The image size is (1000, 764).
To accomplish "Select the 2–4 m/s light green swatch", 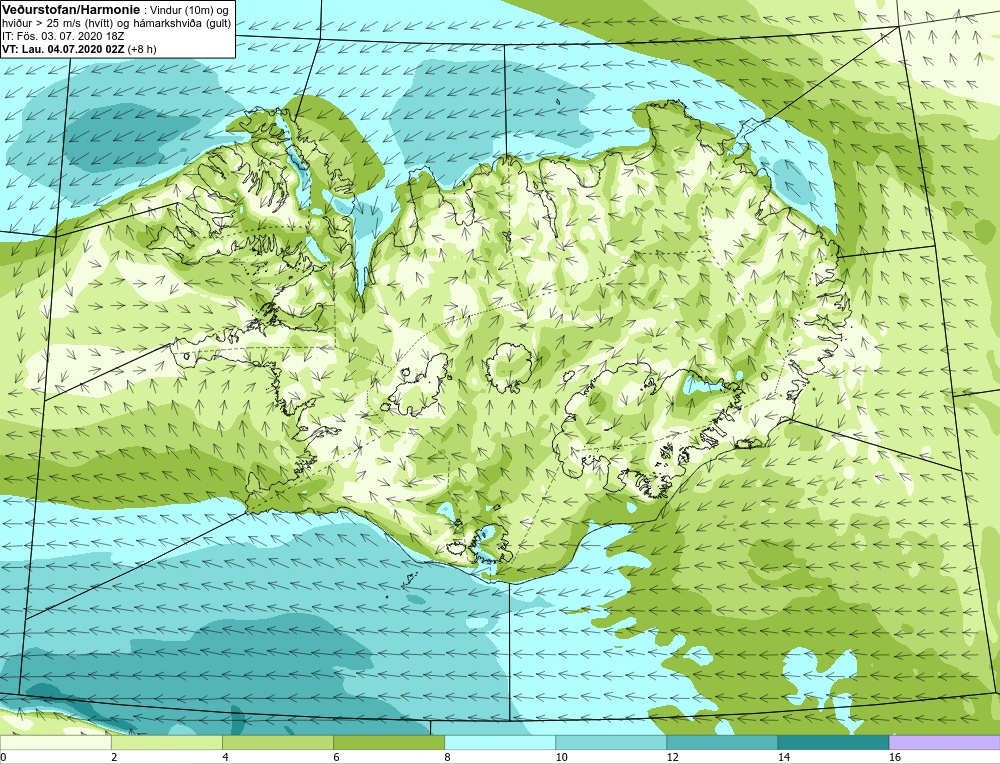I will point(166,742).
